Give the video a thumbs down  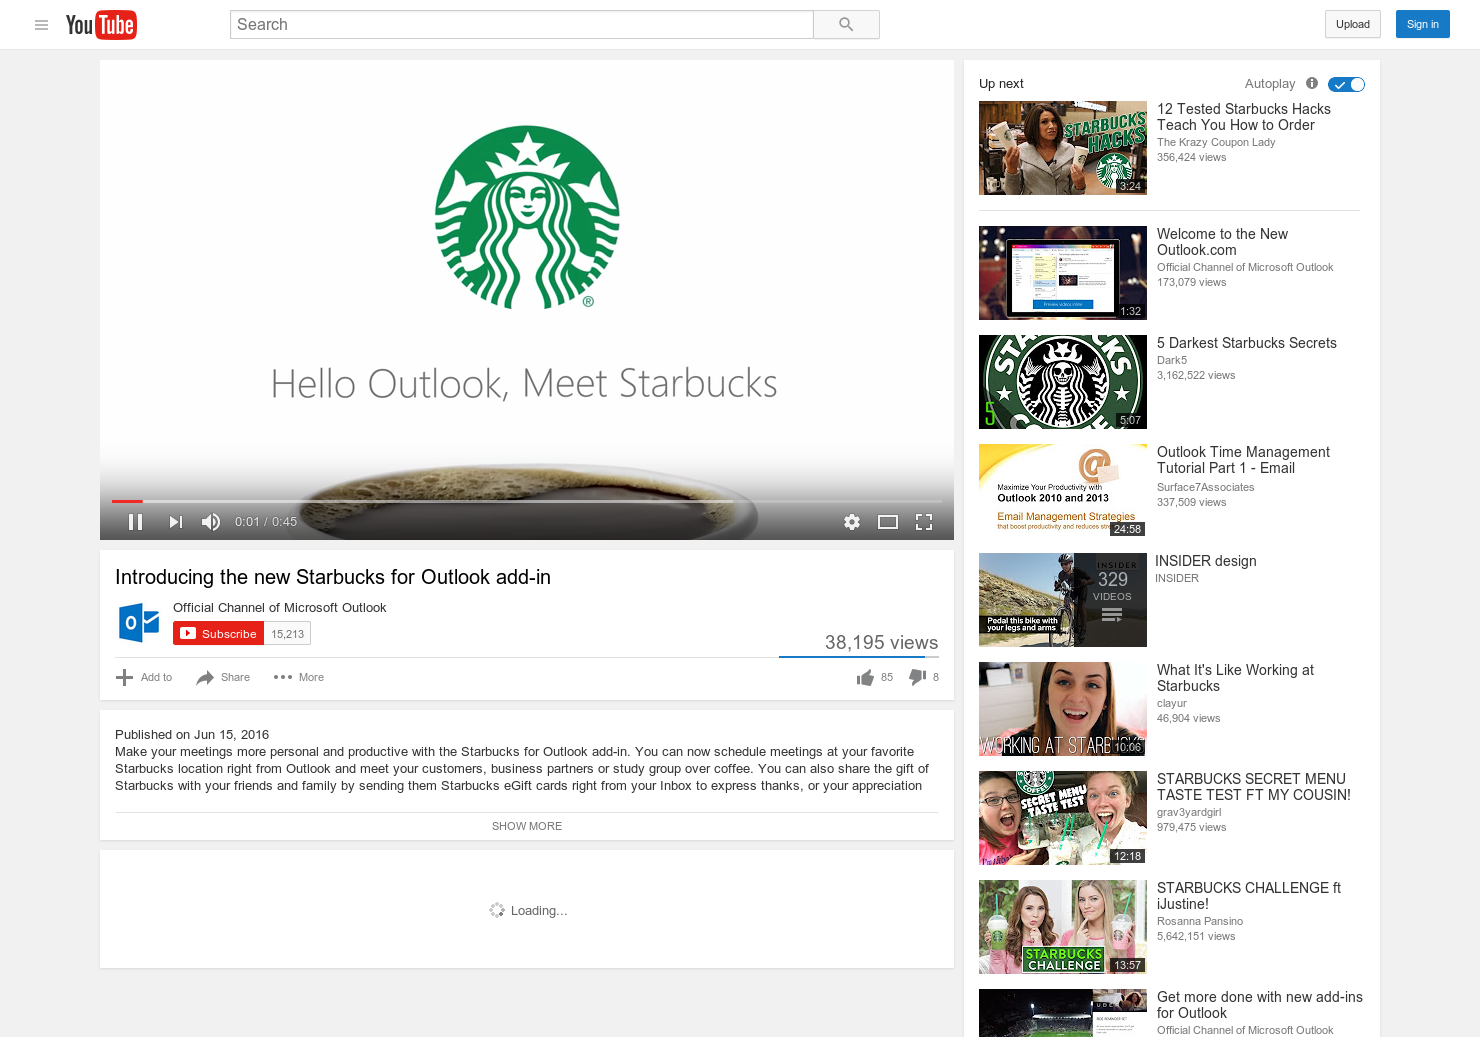(x=915, y=677)
